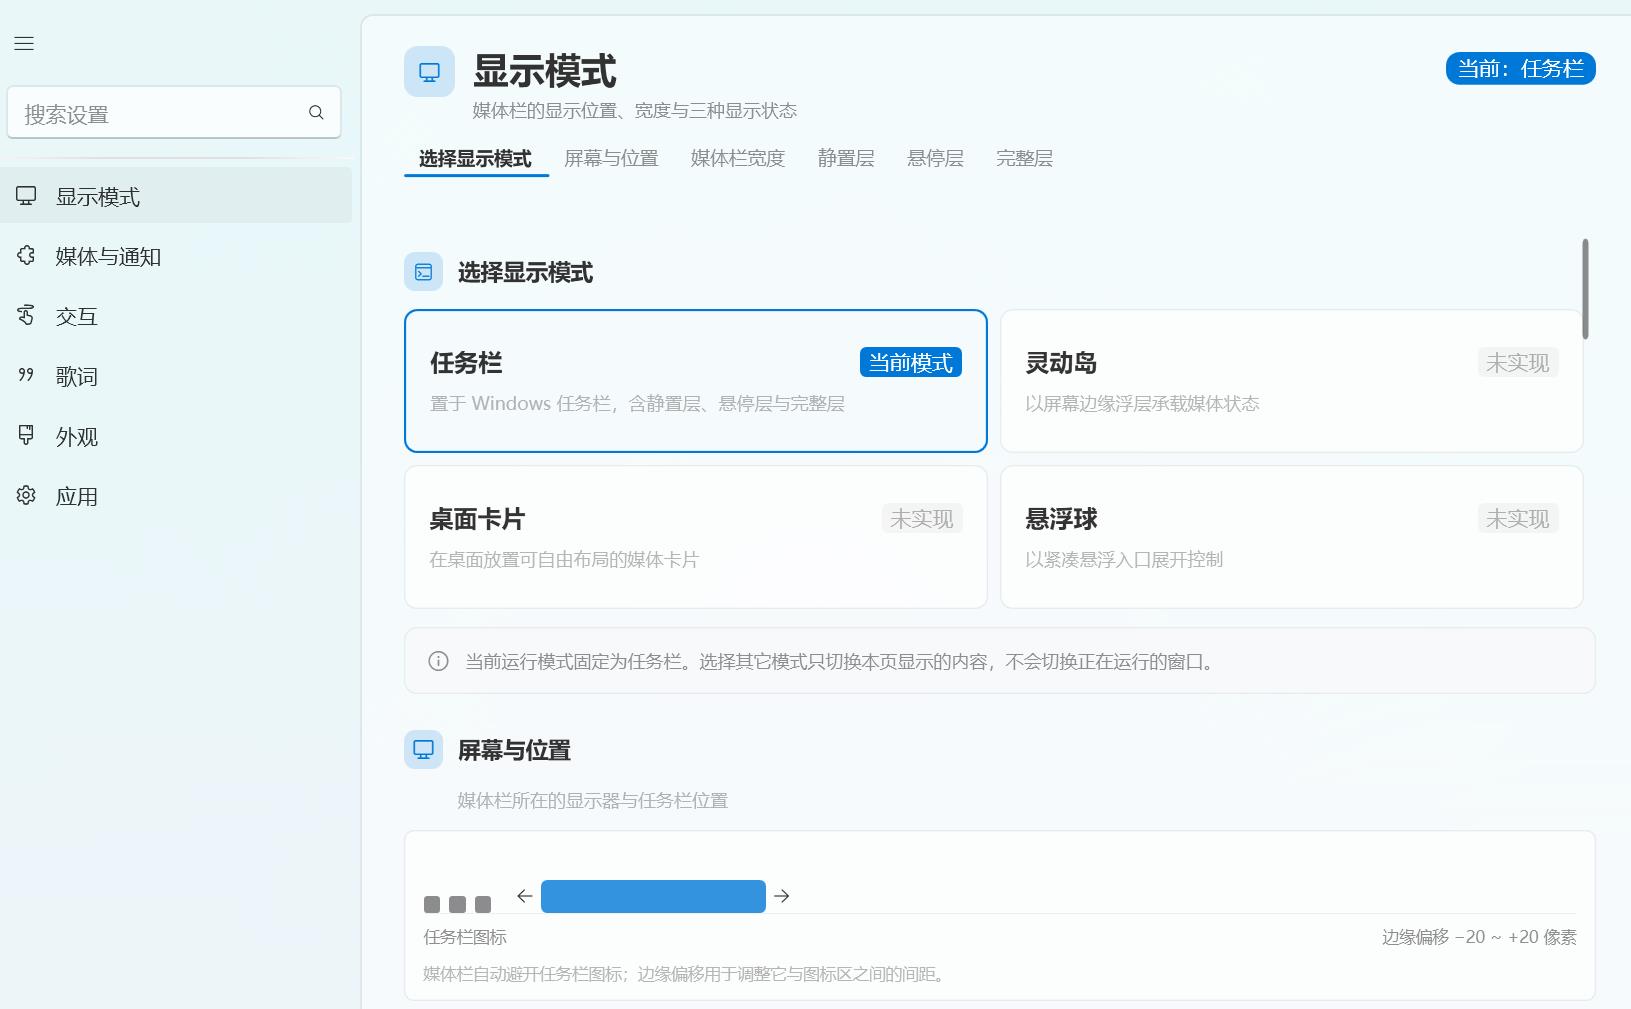
Task: Open 交互 settings in sidebar
Action: click(176, 316)
